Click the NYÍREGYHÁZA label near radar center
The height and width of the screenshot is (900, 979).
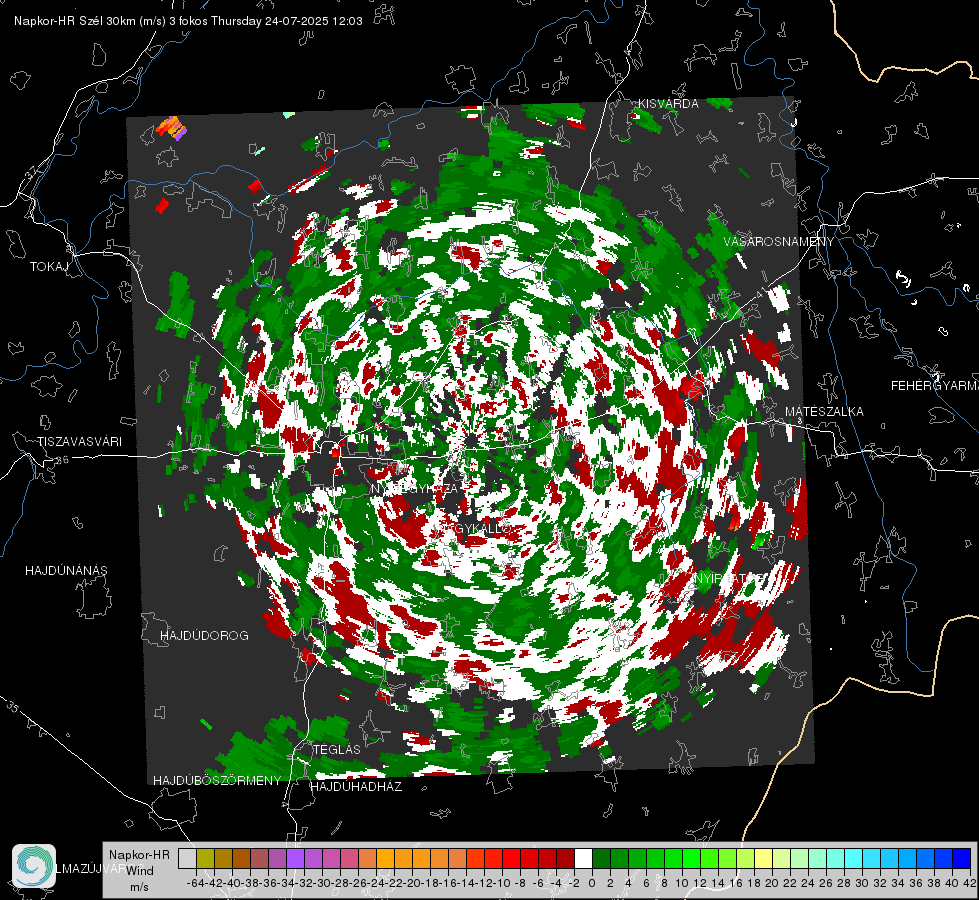(415, 488)
